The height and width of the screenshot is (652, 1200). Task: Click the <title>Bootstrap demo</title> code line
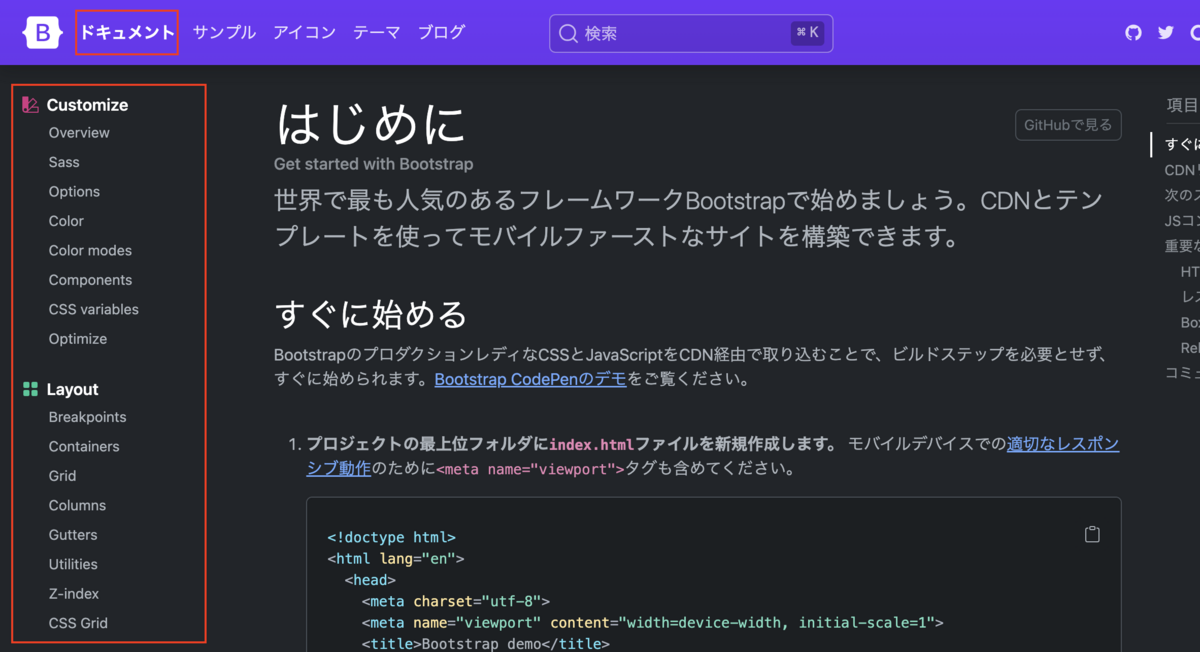(x=485, y=644)
